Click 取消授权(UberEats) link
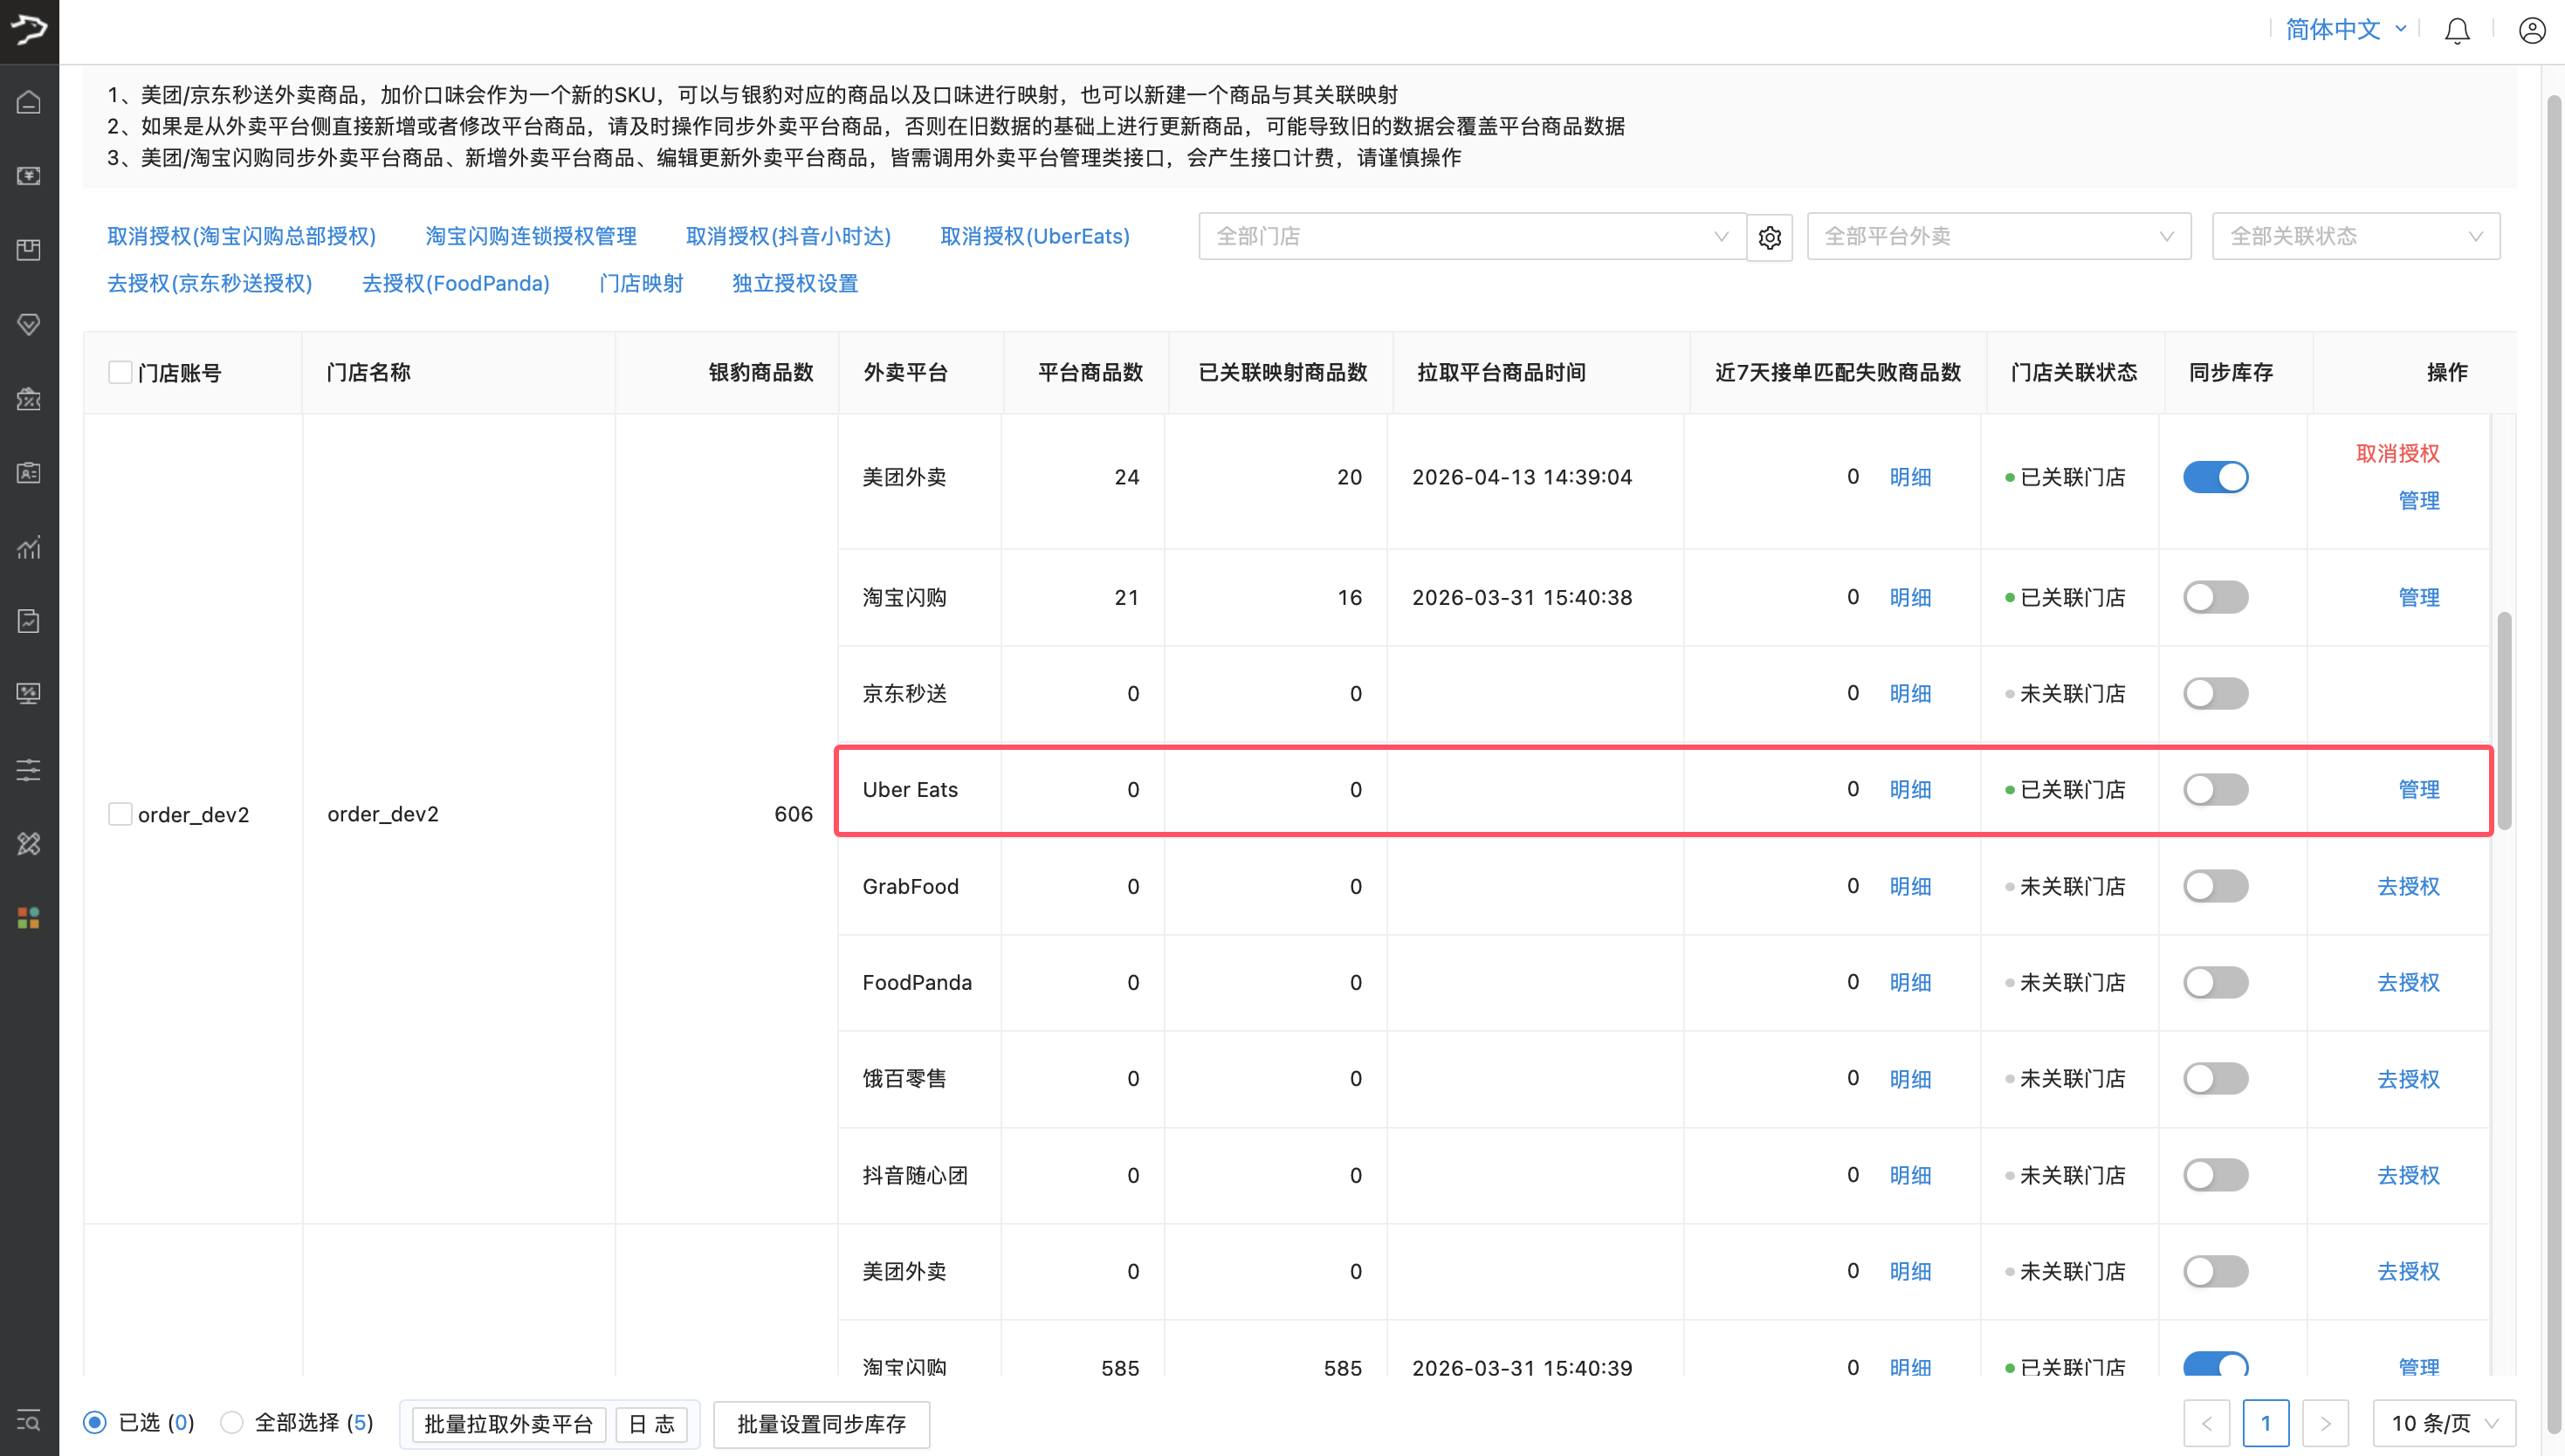 (x=1035, y=237)
